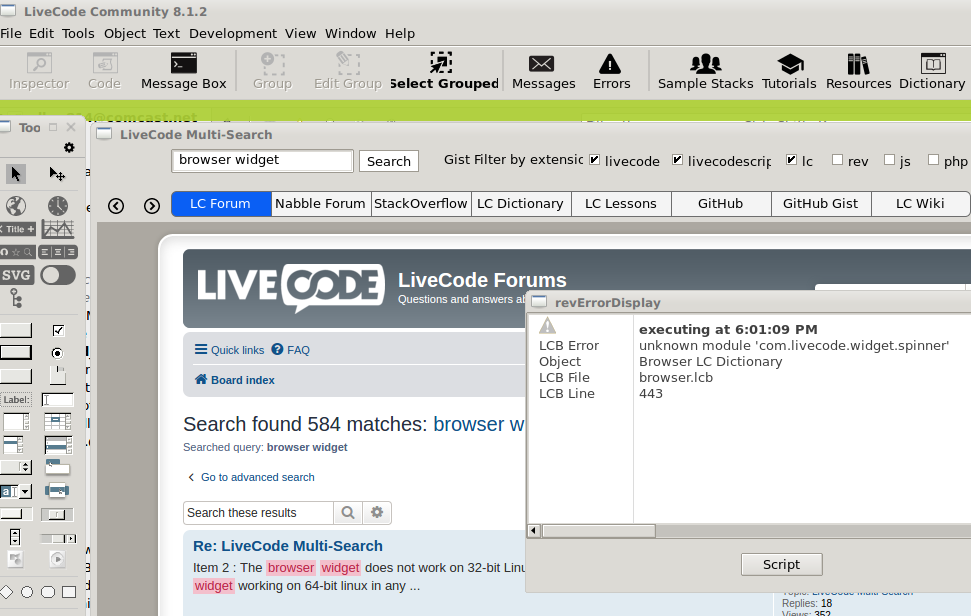Pick the Switch Button widget
This screenshot has width=971, height=616.
pyautogui.click(x=58, y=275)
